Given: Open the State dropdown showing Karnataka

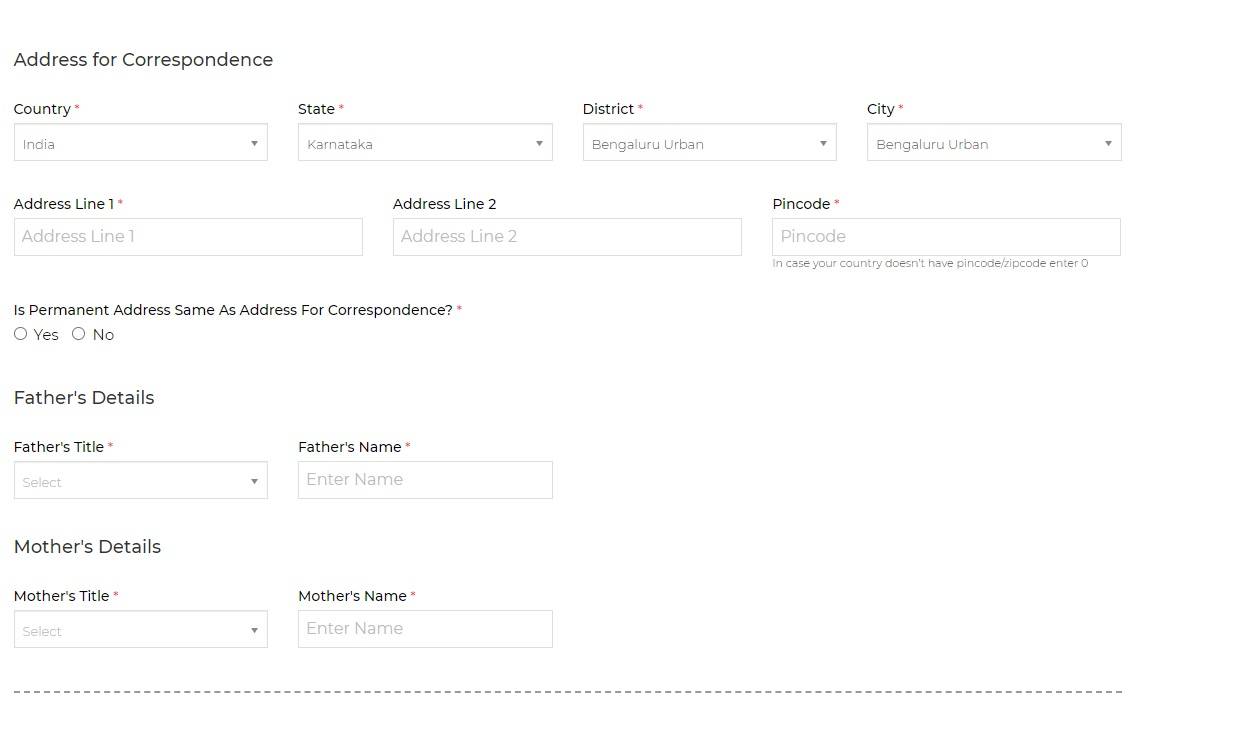Looking at the screenshot, I should pos(424,143).
